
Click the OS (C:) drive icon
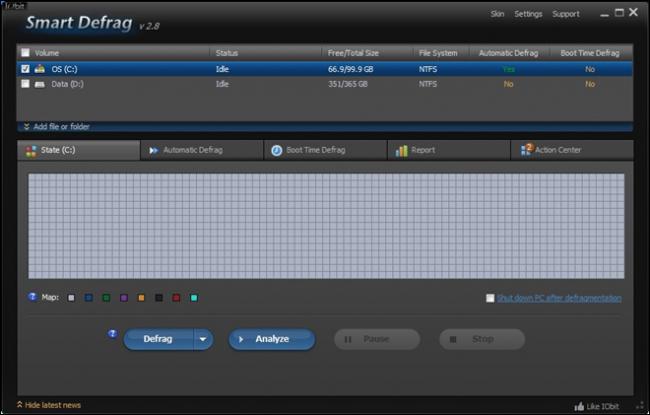pos(40,69)
